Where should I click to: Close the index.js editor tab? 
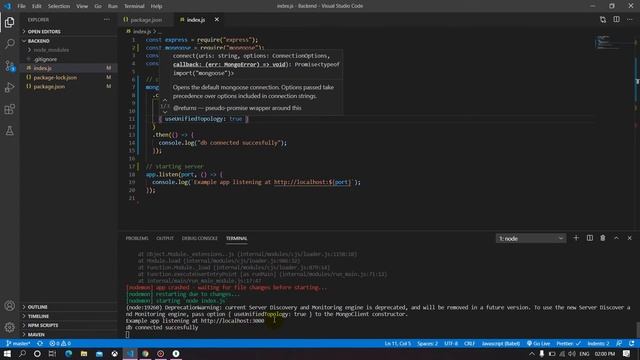(x=217, y=20)
